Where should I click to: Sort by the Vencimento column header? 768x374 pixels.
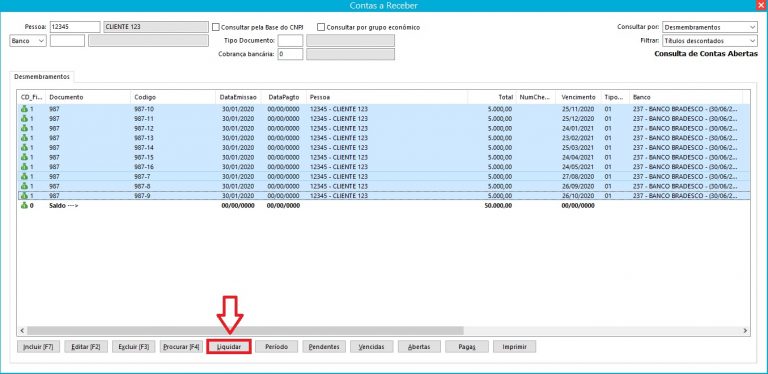[578, 97]
